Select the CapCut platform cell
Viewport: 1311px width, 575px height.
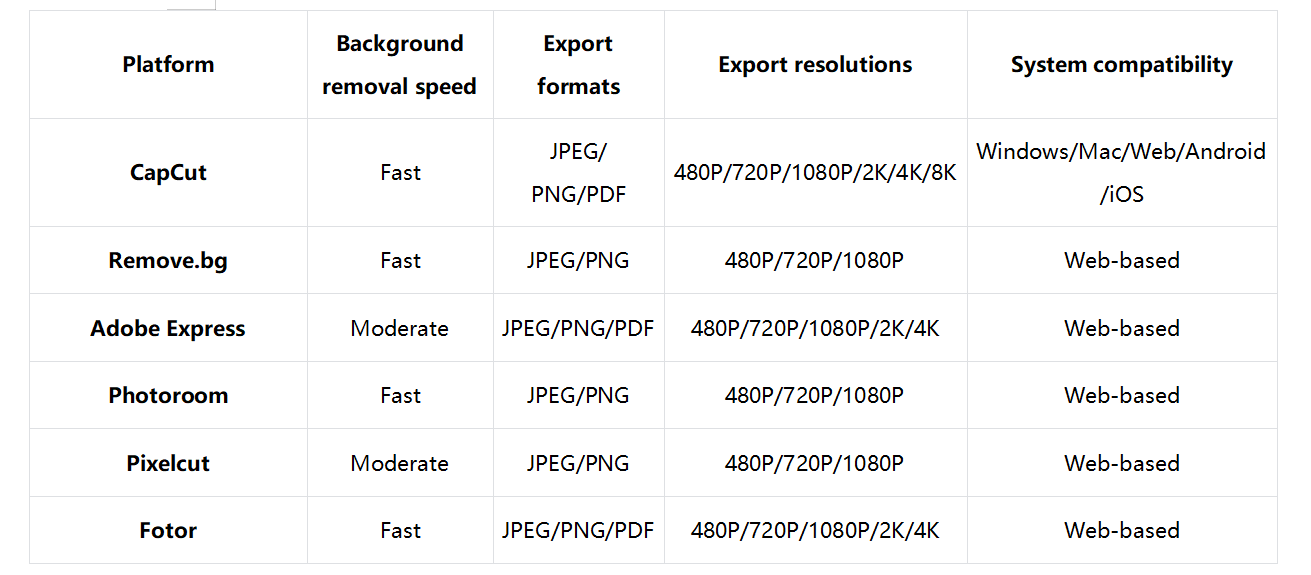(168, 172)
